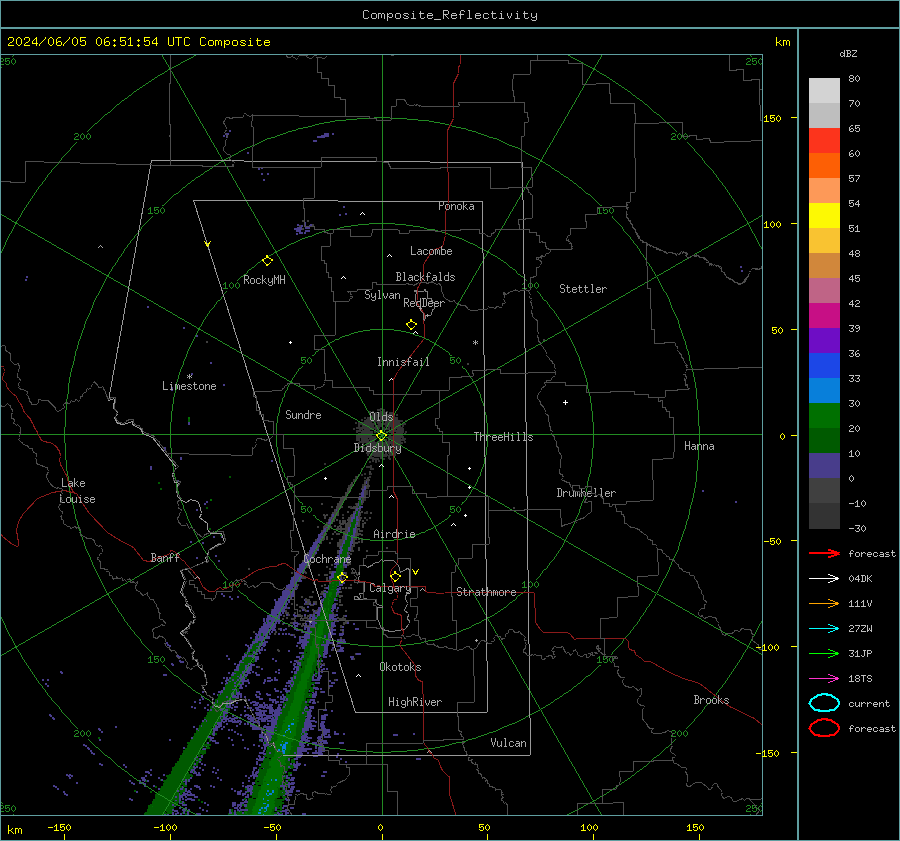Choose the bright purple swatch above the blue ones

(824, 340)
